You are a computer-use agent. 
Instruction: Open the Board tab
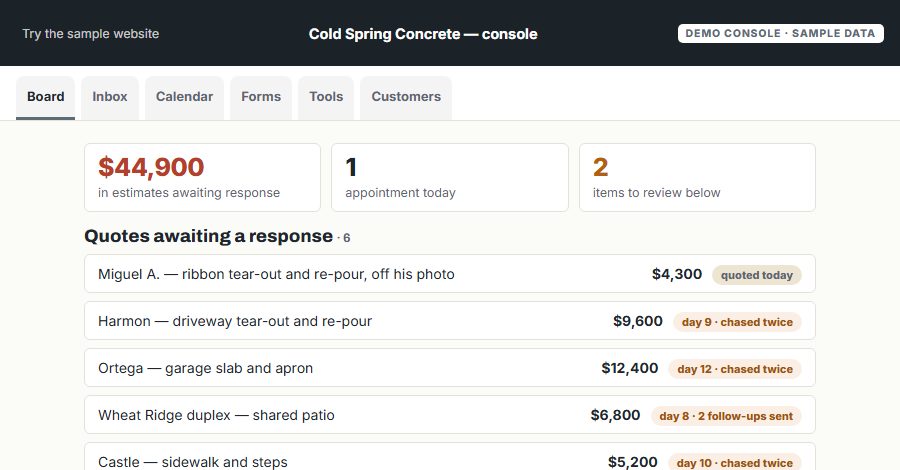click(45, 97)
